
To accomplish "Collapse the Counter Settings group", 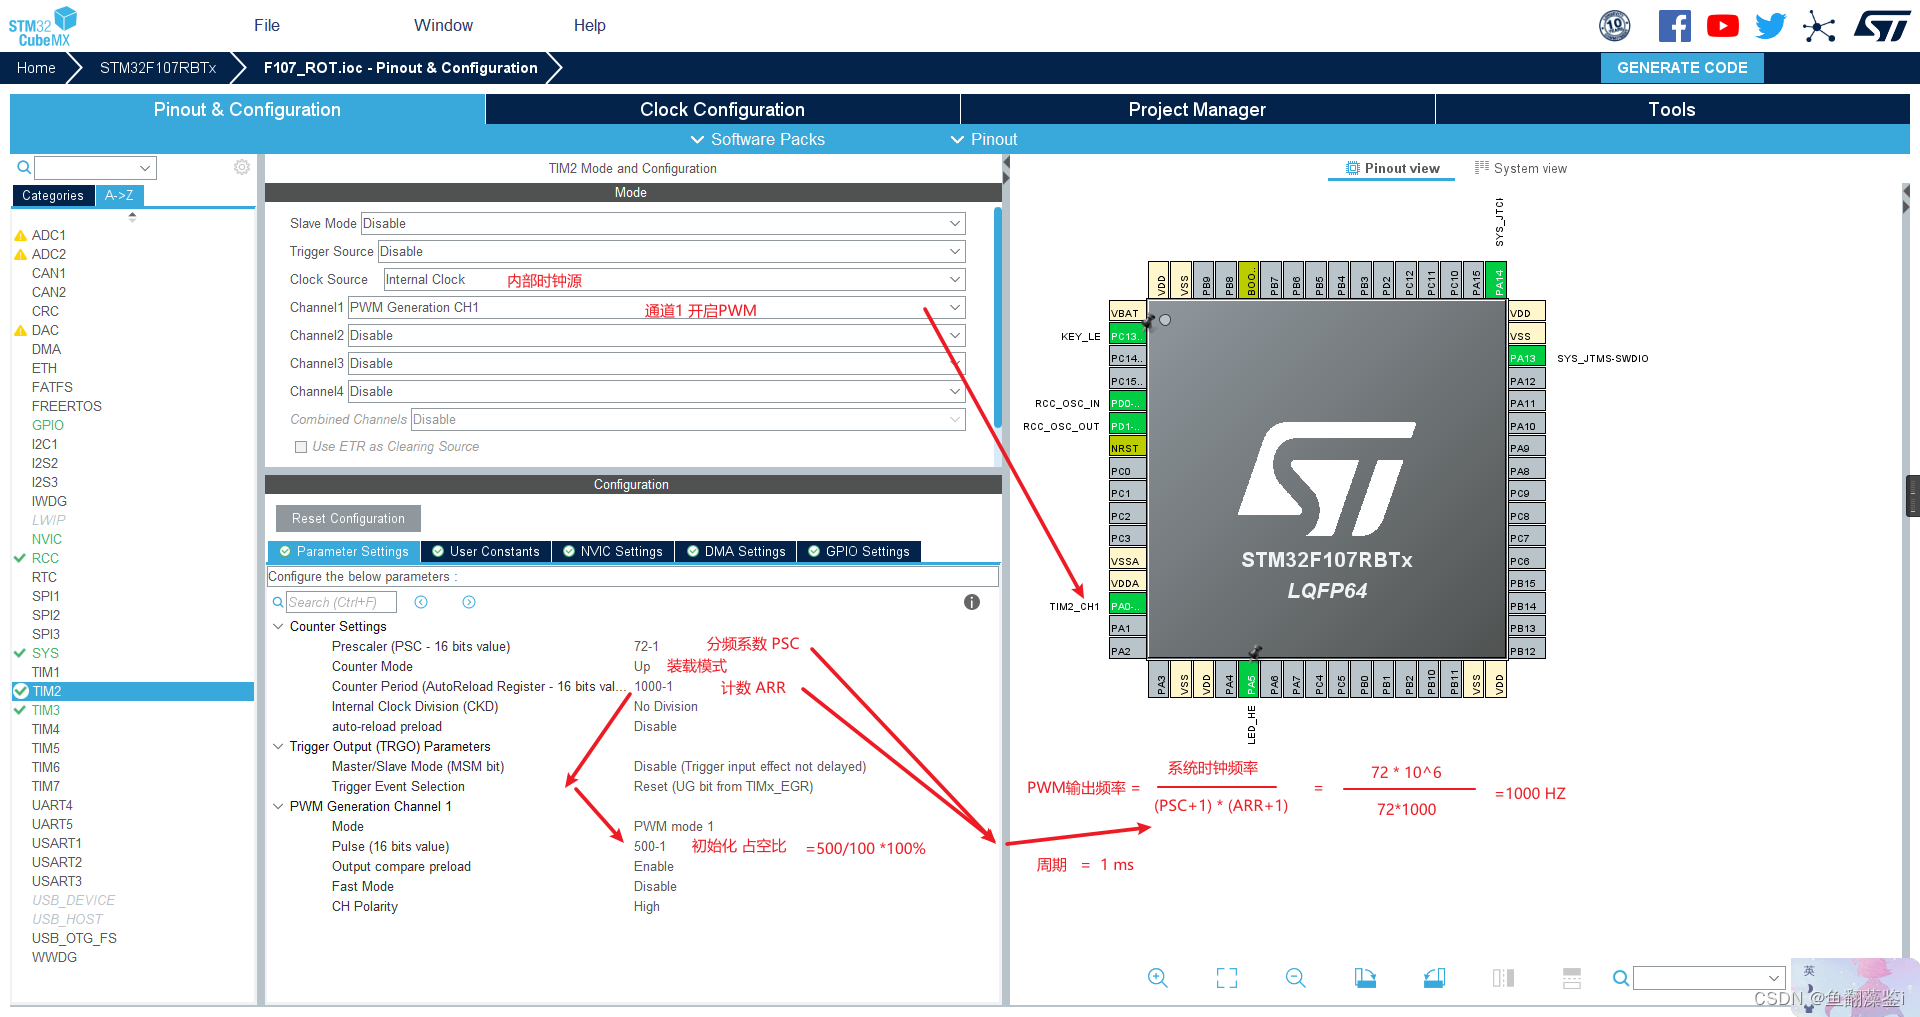I will (278, 627).
